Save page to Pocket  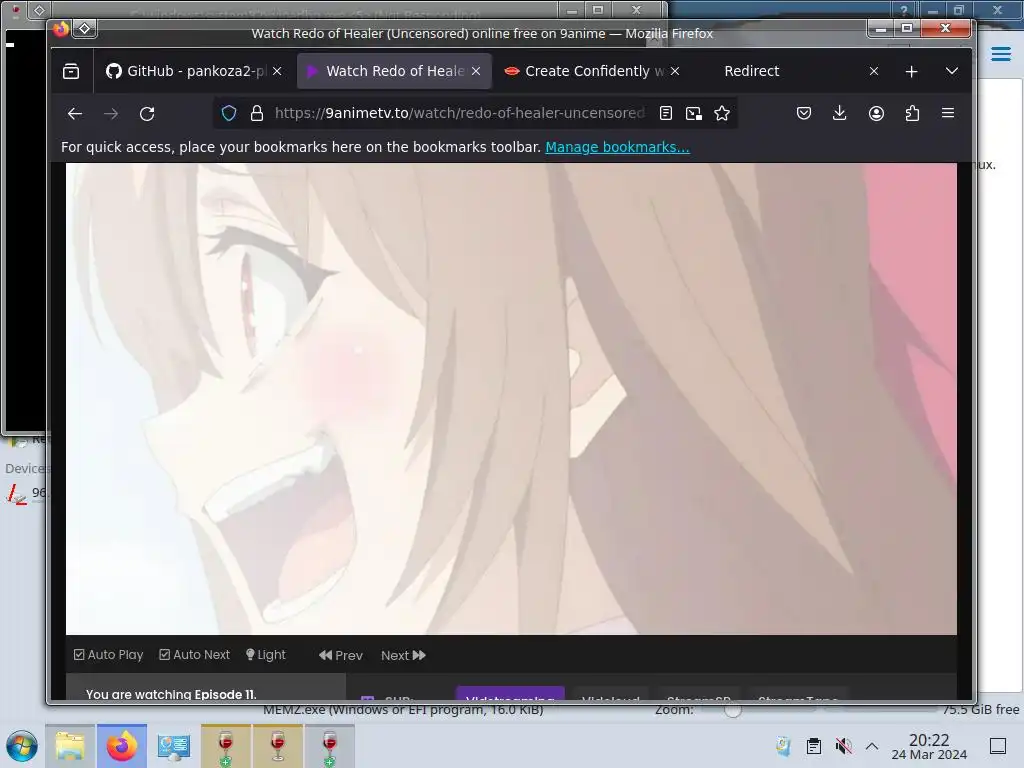[804, 114]
